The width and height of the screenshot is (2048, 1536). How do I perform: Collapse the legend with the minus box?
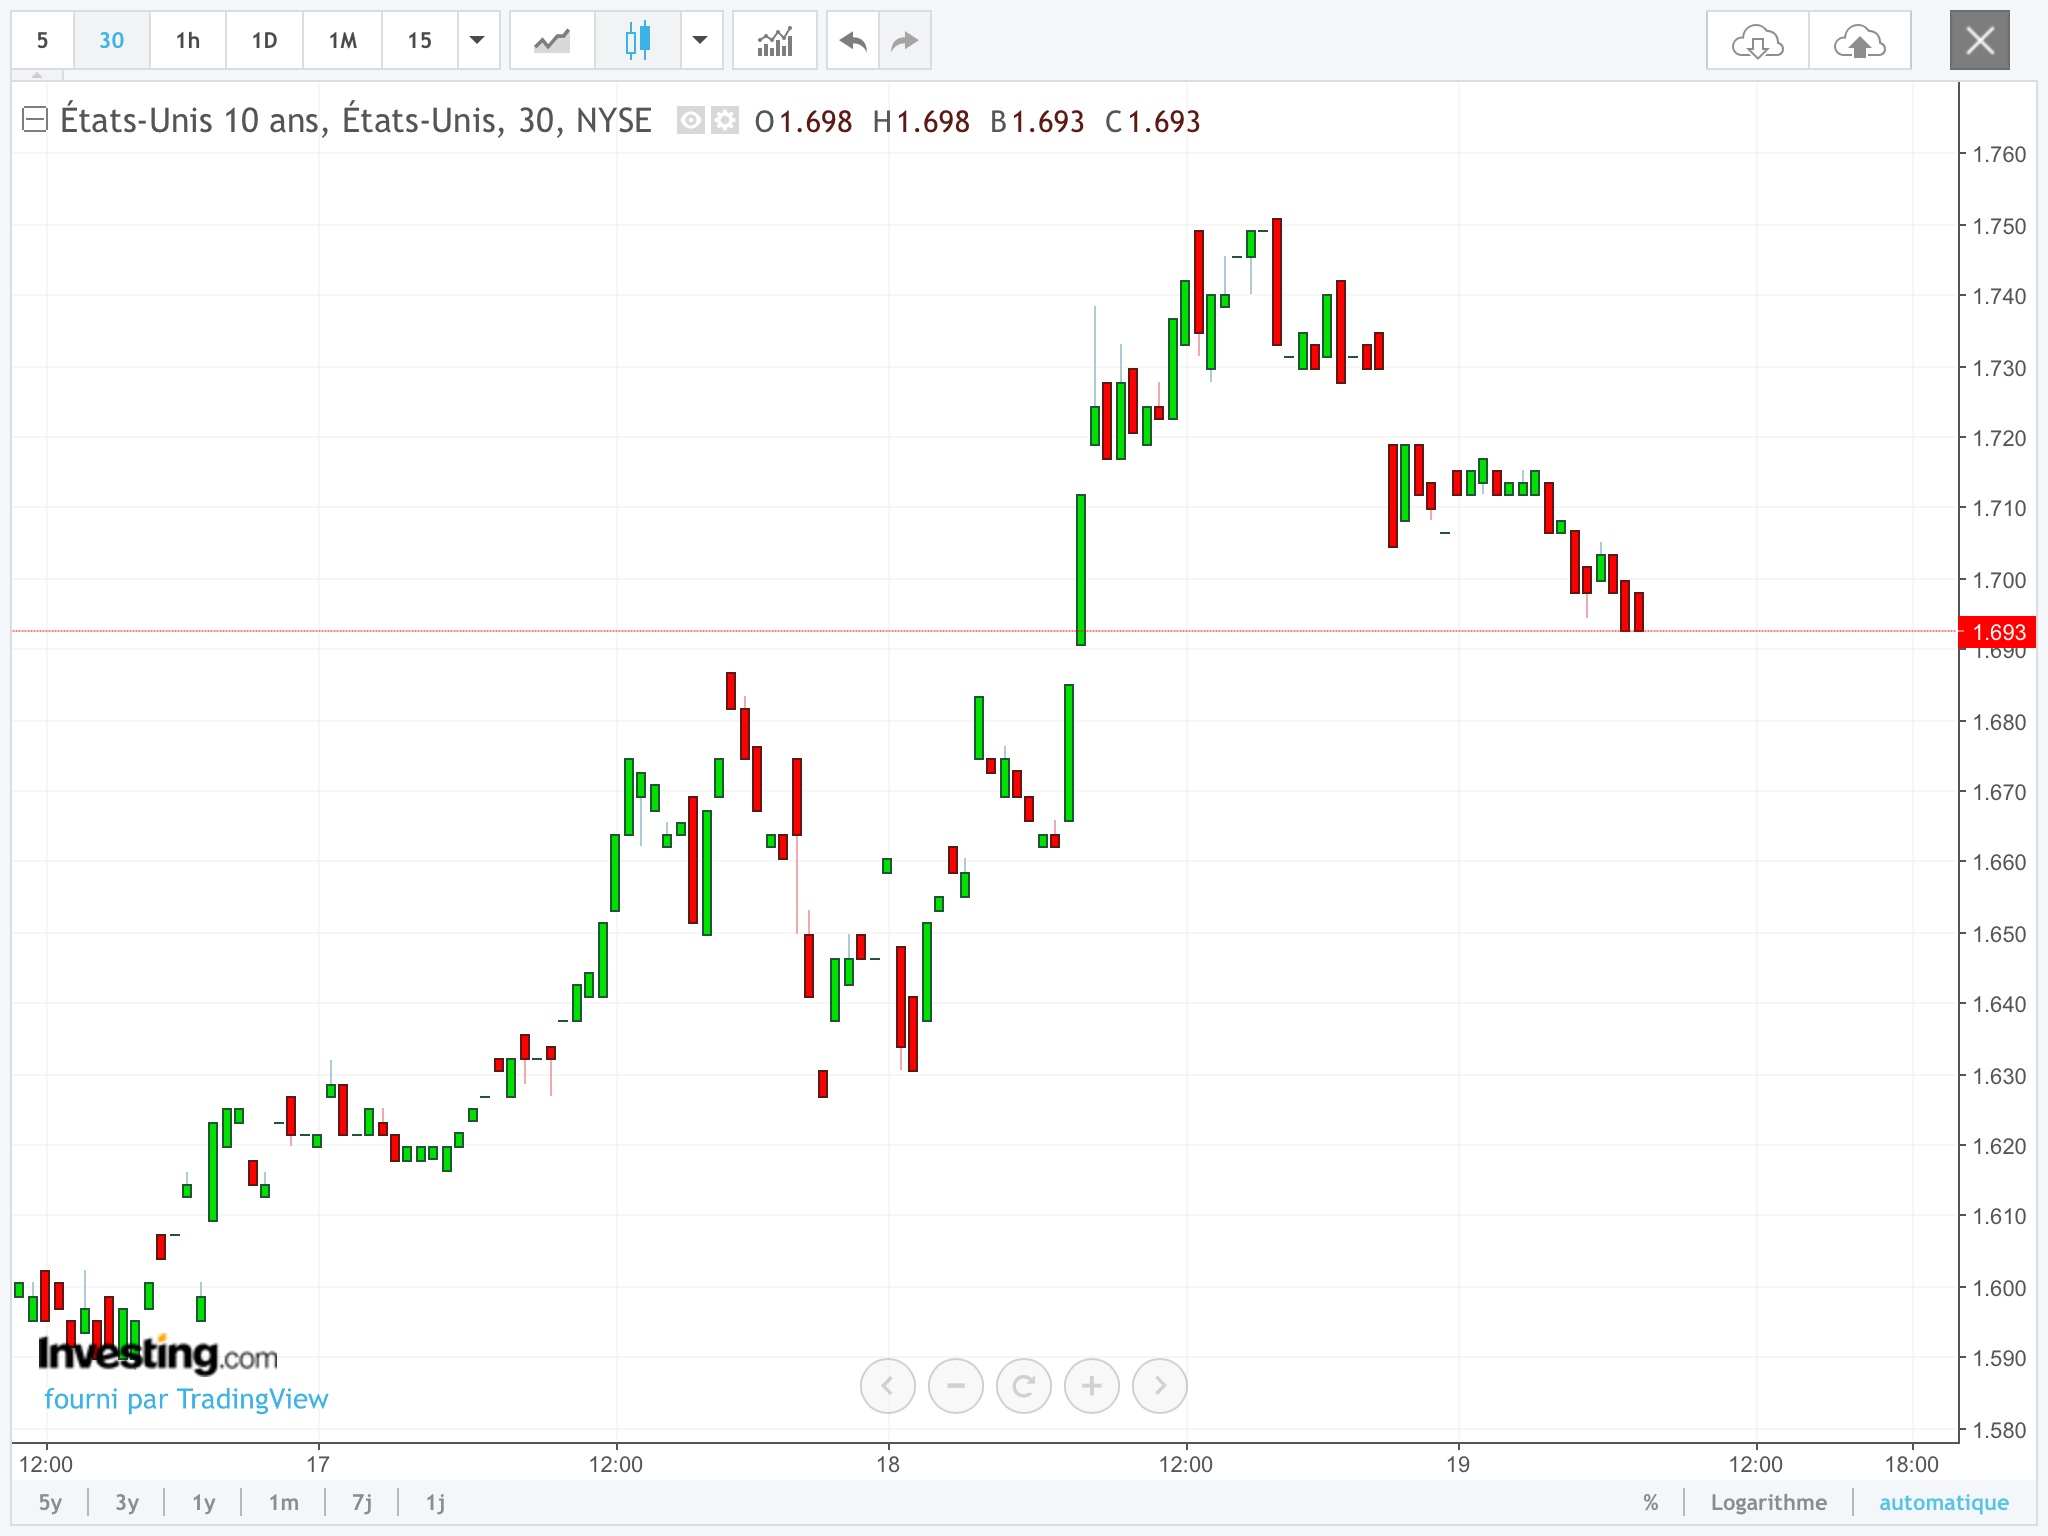click(x=35, y=120)
